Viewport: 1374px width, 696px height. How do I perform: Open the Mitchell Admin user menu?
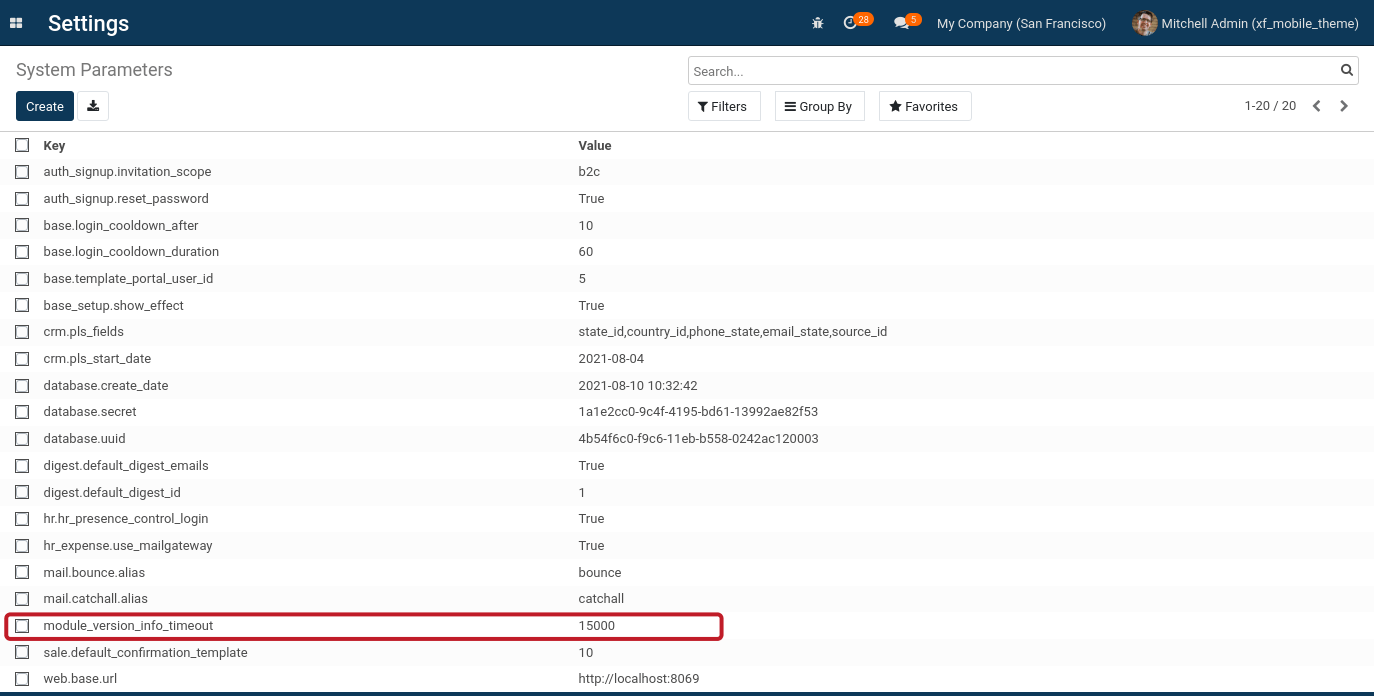[1259, 23]
